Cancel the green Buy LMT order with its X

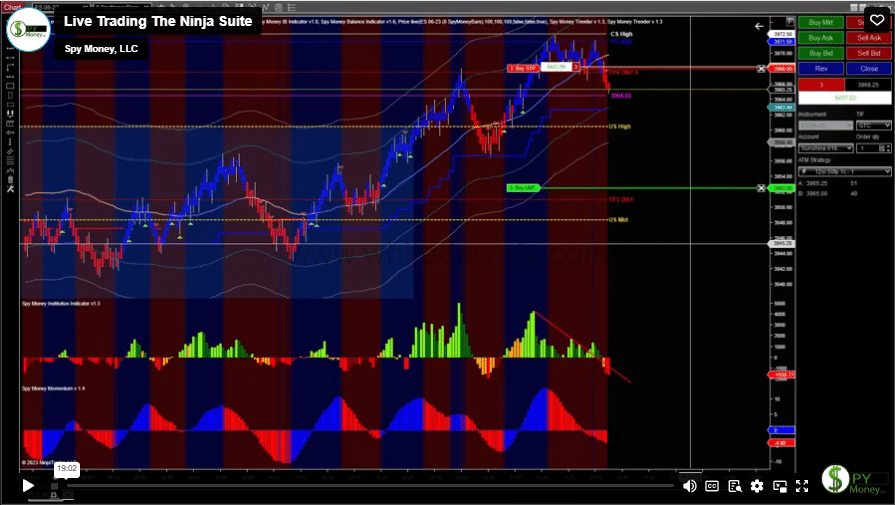[x=761, y=187]
